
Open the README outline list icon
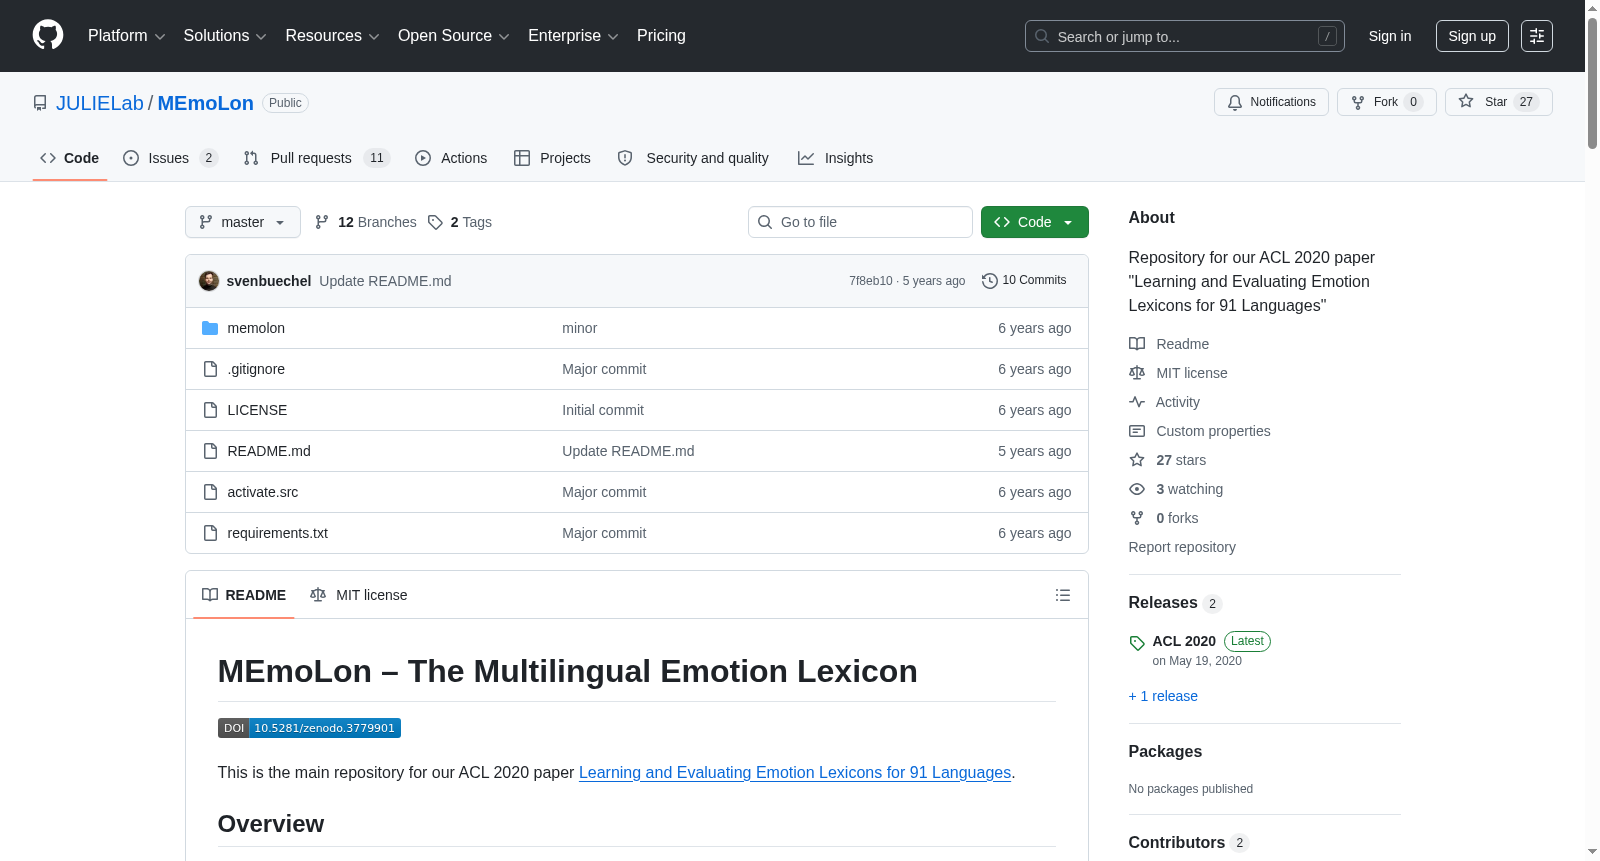coord(1063,595)
